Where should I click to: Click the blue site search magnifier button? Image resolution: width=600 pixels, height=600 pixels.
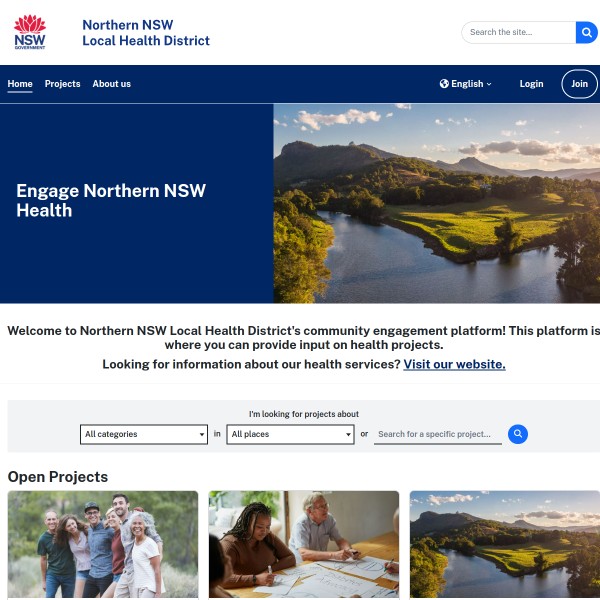coord(586,32)
